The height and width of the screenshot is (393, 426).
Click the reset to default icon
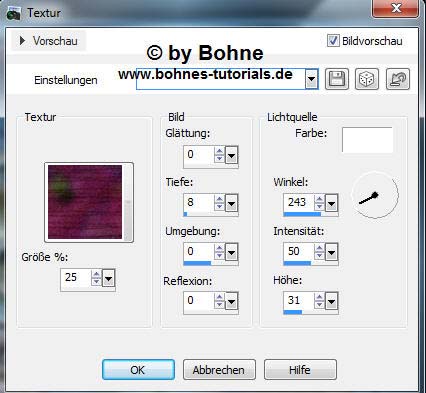[398, 79]
